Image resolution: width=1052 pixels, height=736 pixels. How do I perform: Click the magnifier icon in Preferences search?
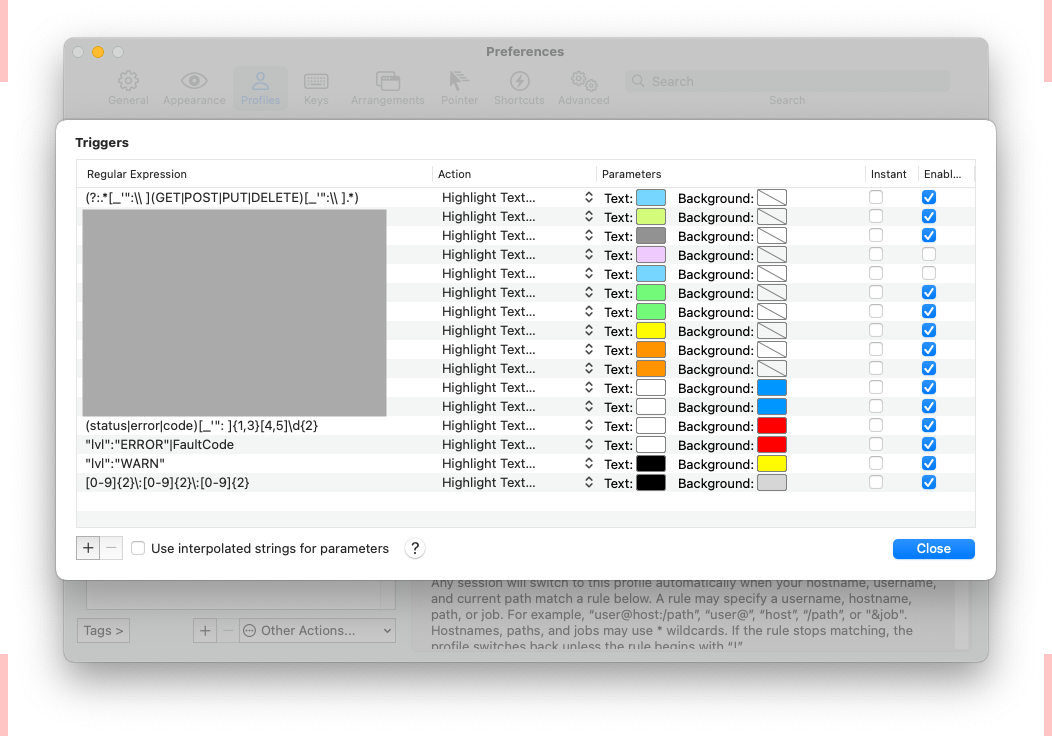point(638,81)
